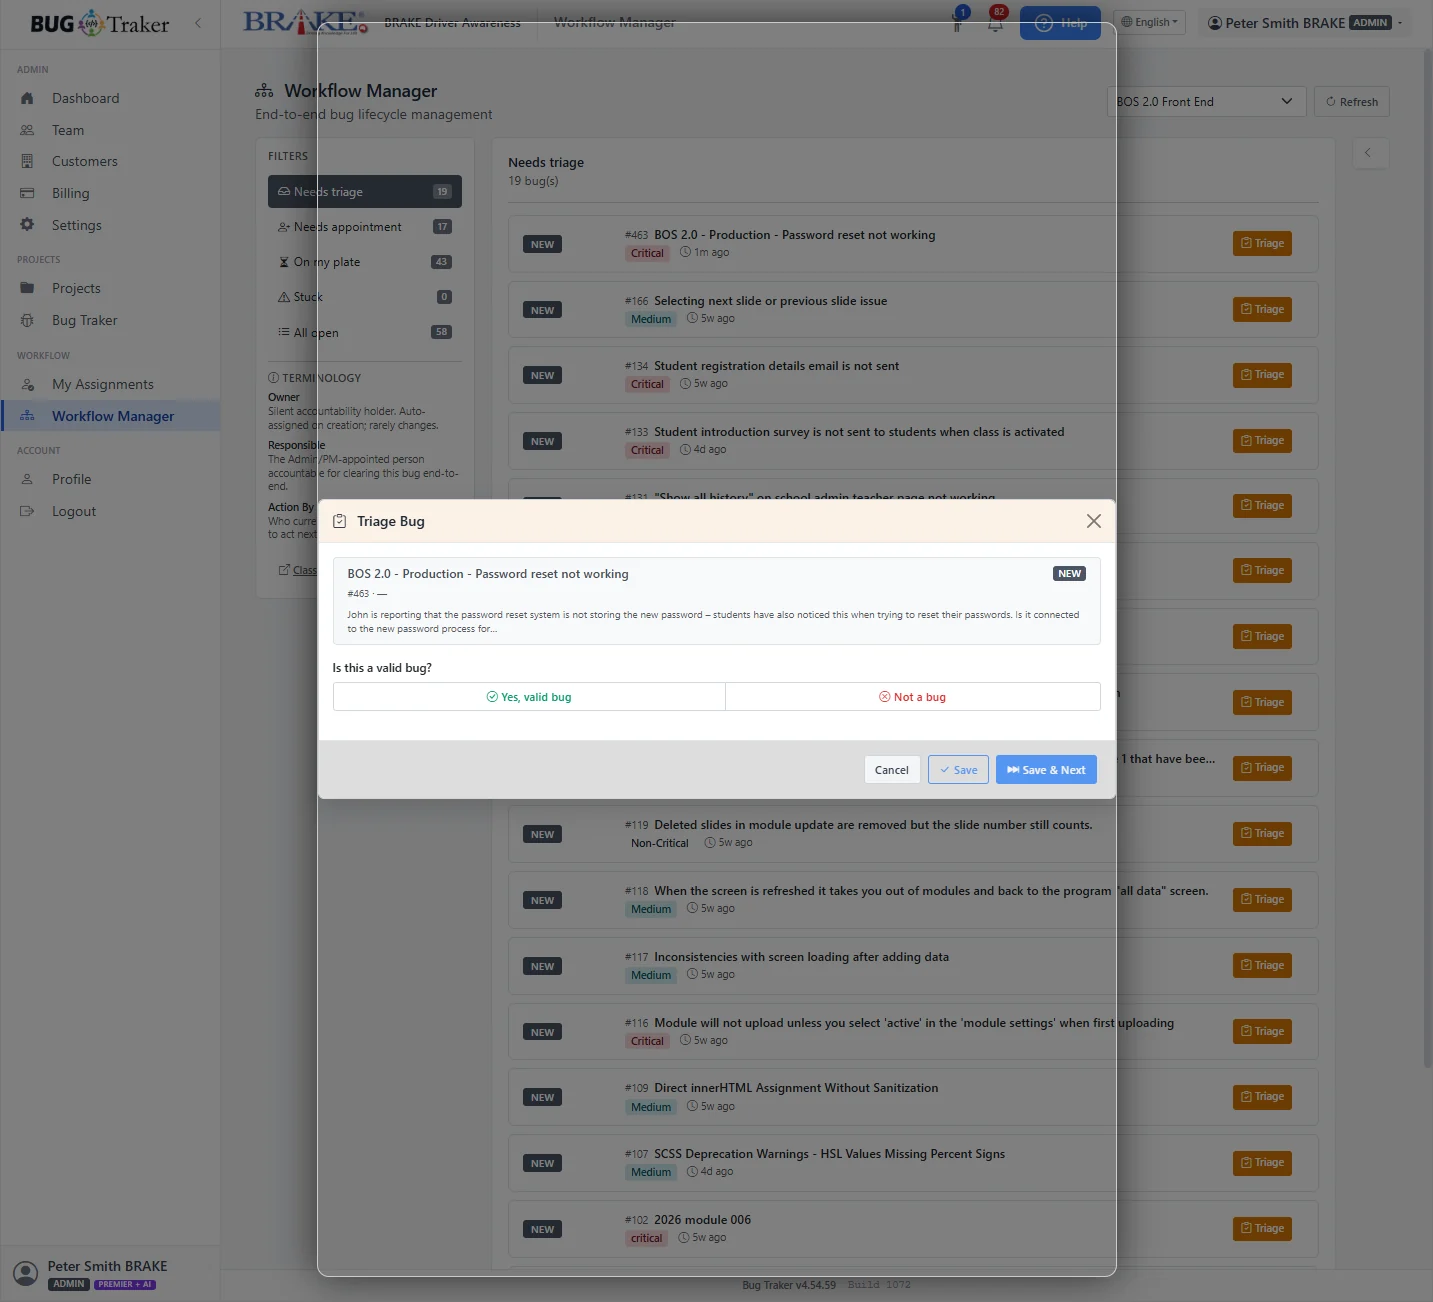
Task: Switch to the On my plate filter
Action: 365,262
